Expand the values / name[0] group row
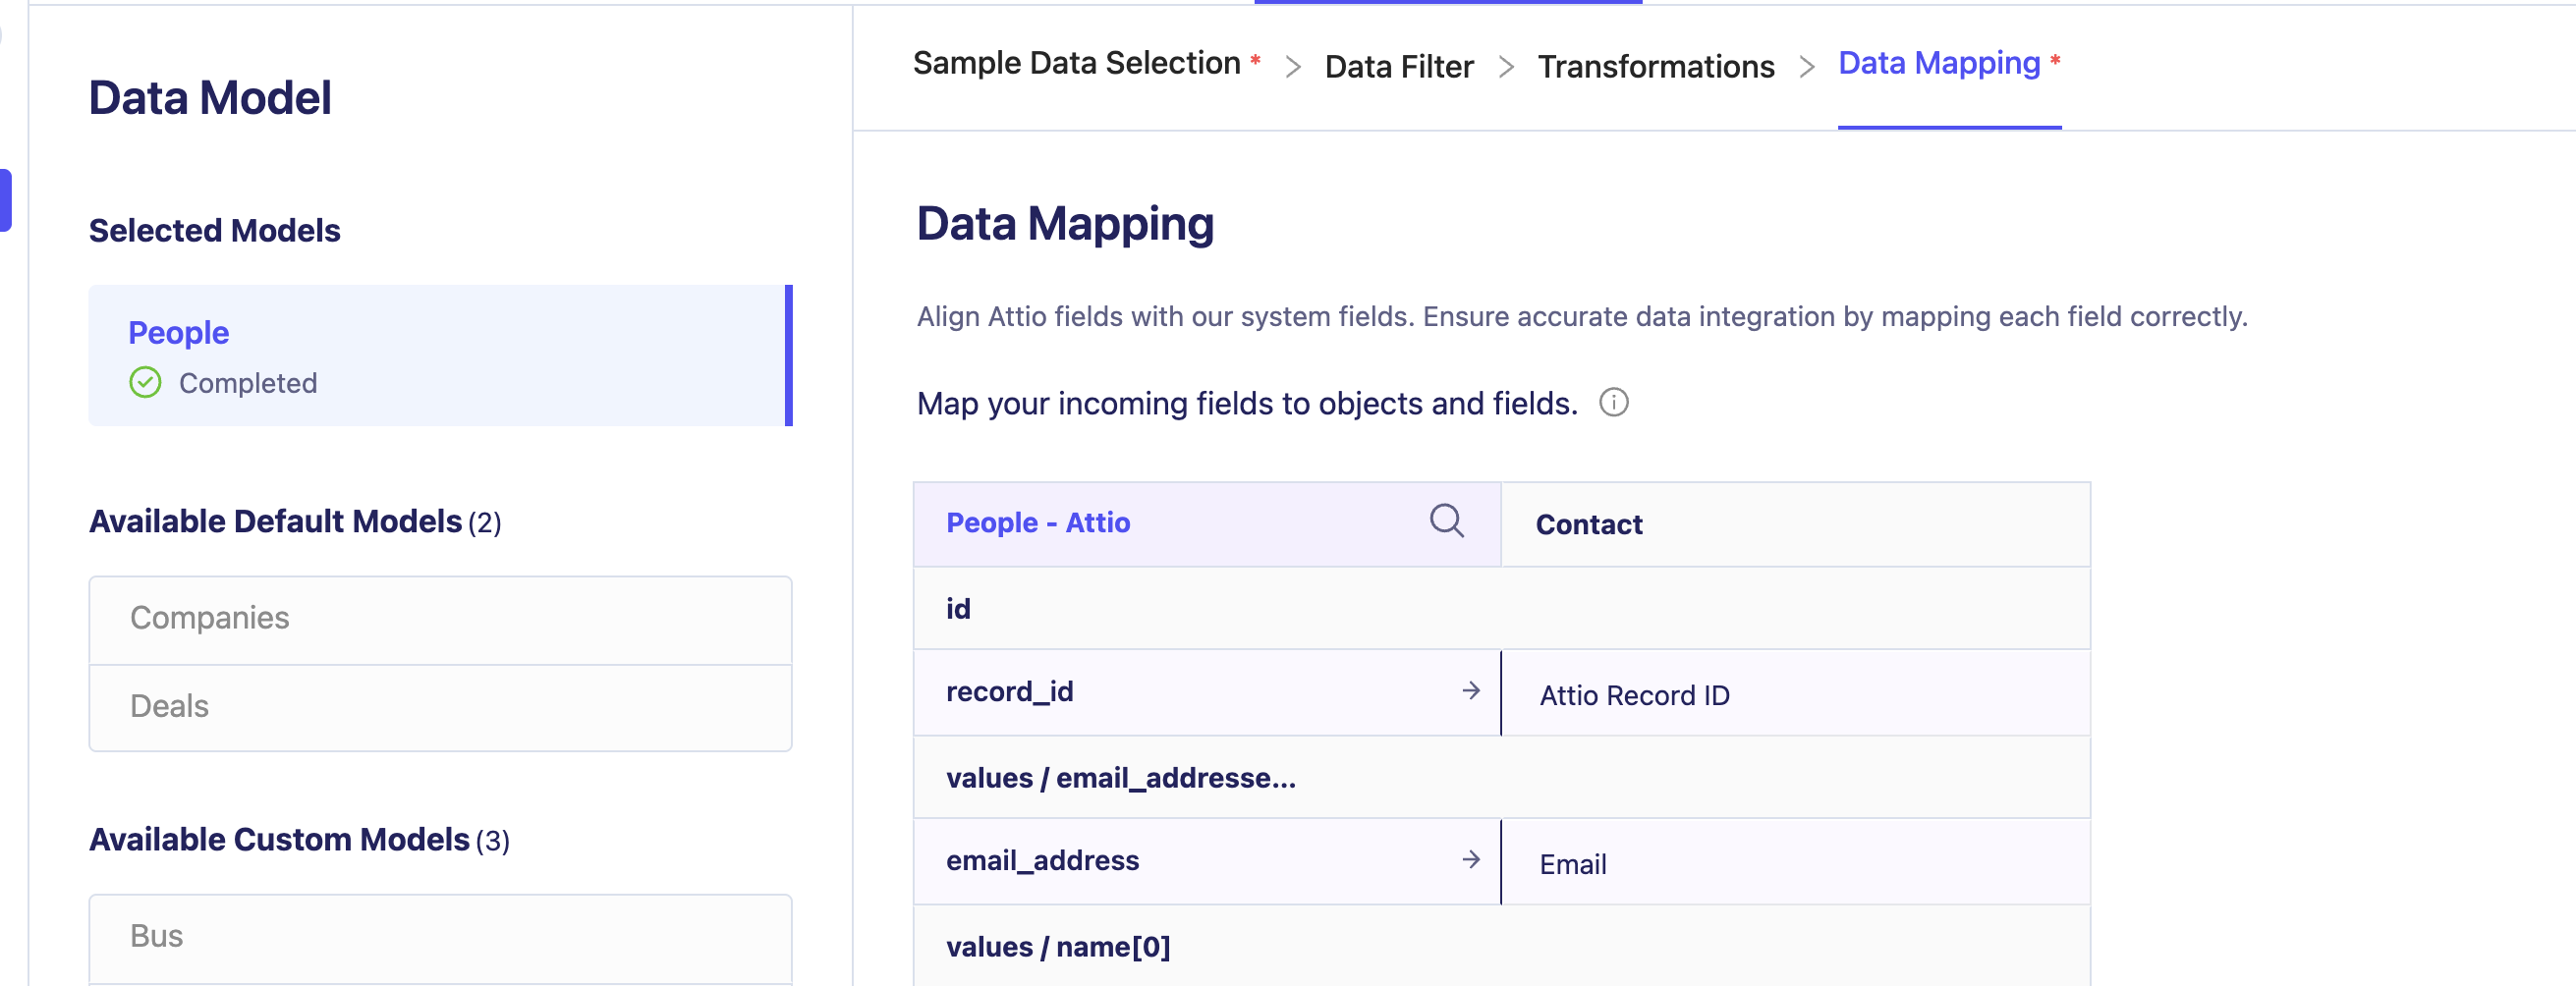2576x986 pixels. [1058, 947]
